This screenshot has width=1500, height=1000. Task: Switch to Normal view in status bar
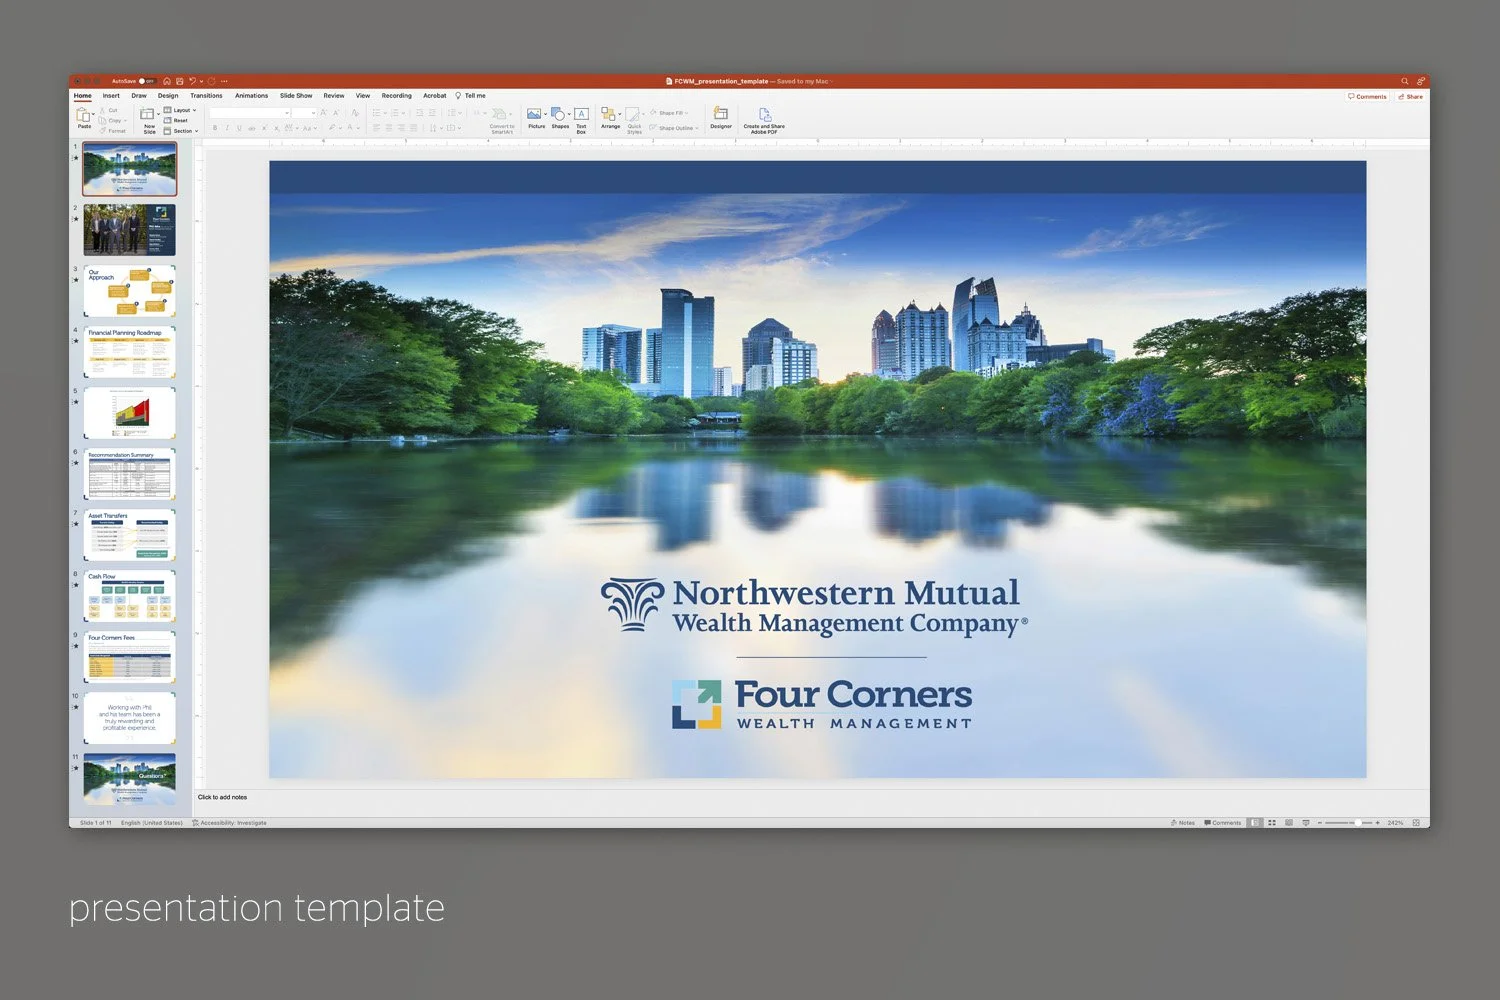(x=1255, y=823)
